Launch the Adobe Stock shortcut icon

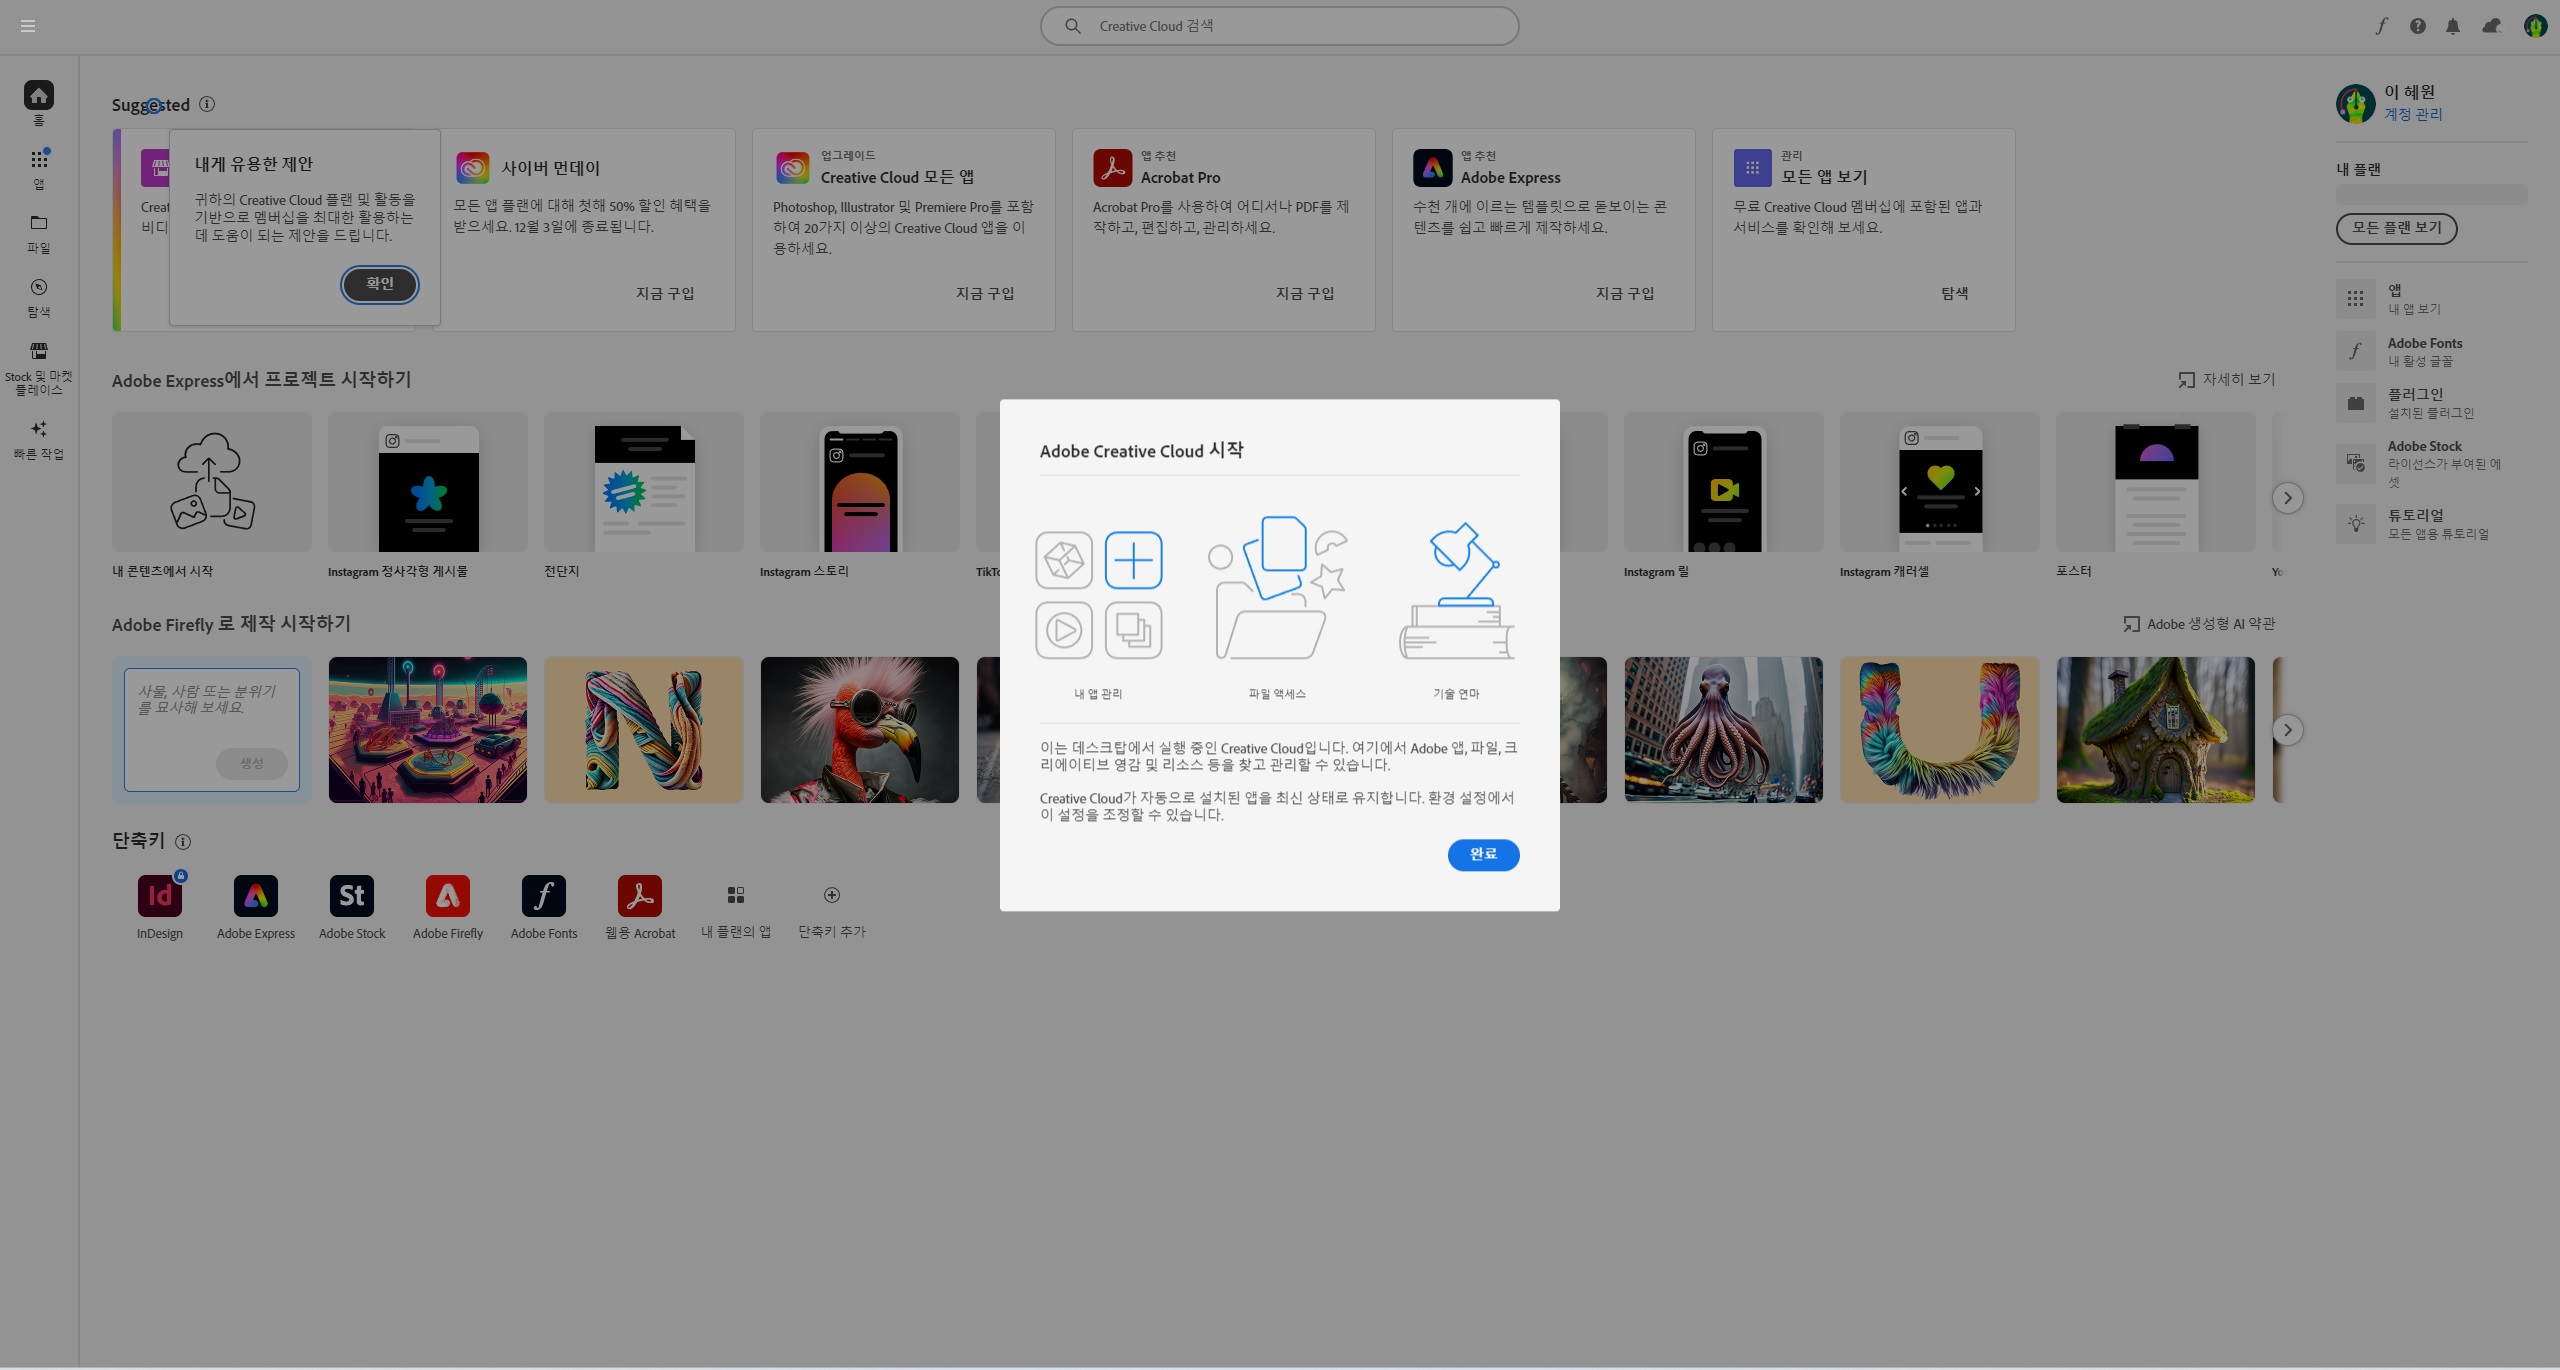click(x=352, y=896)
